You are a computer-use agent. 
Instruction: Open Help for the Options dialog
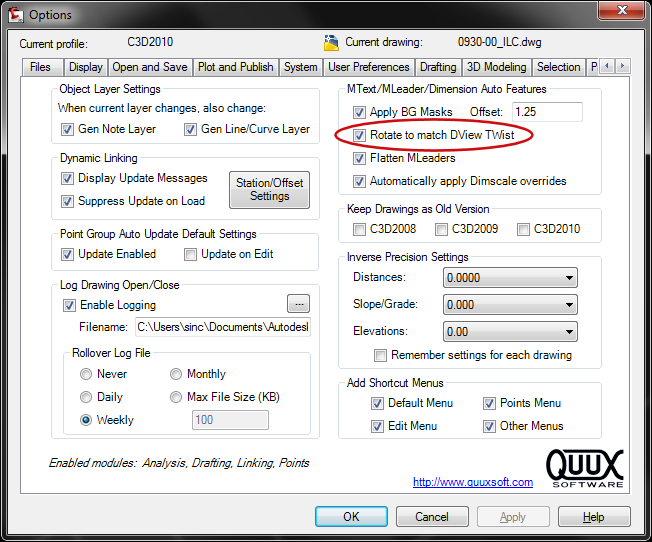[x=594, y=517]
